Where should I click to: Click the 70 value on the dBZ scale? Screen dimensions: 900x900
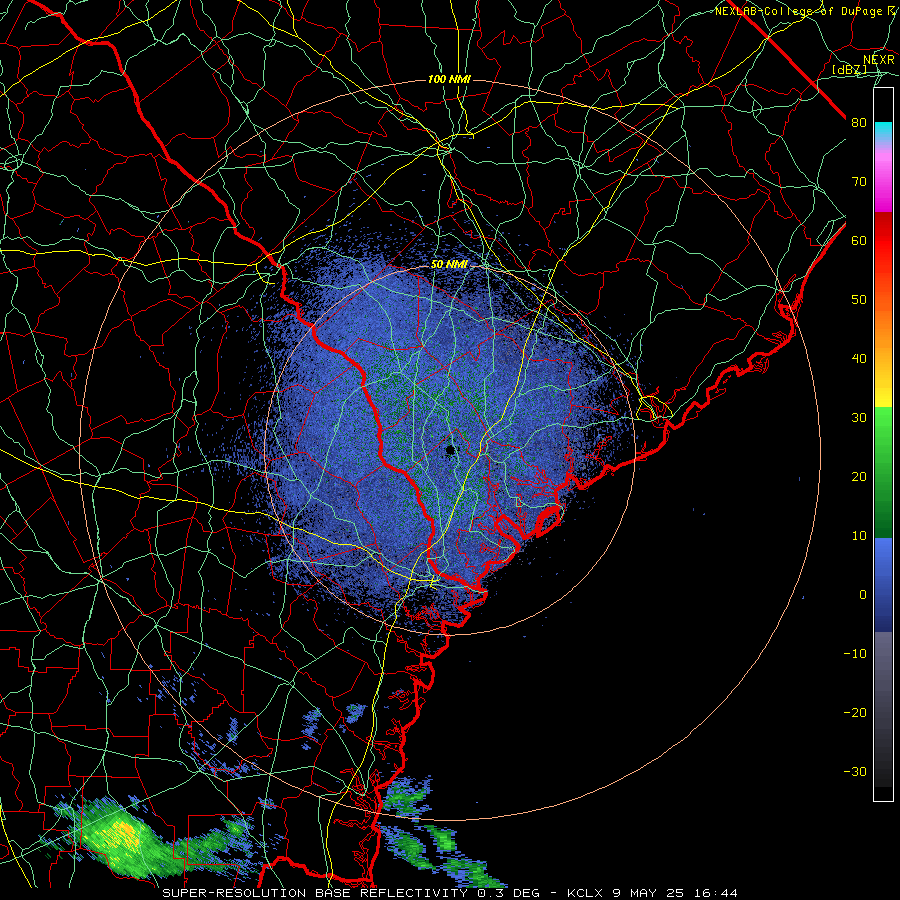point(859,181)
